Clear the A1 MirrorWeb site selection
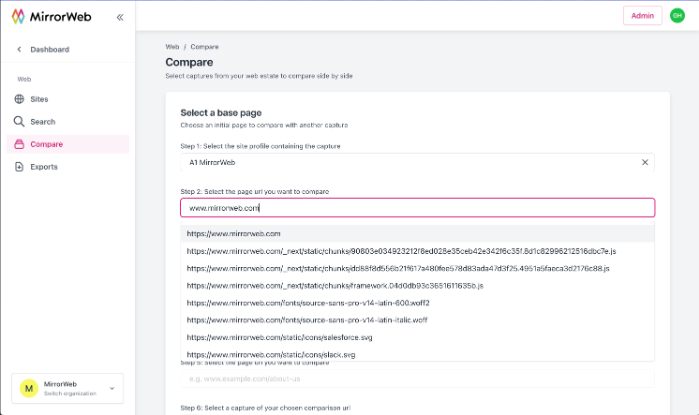 click(645, 162)
